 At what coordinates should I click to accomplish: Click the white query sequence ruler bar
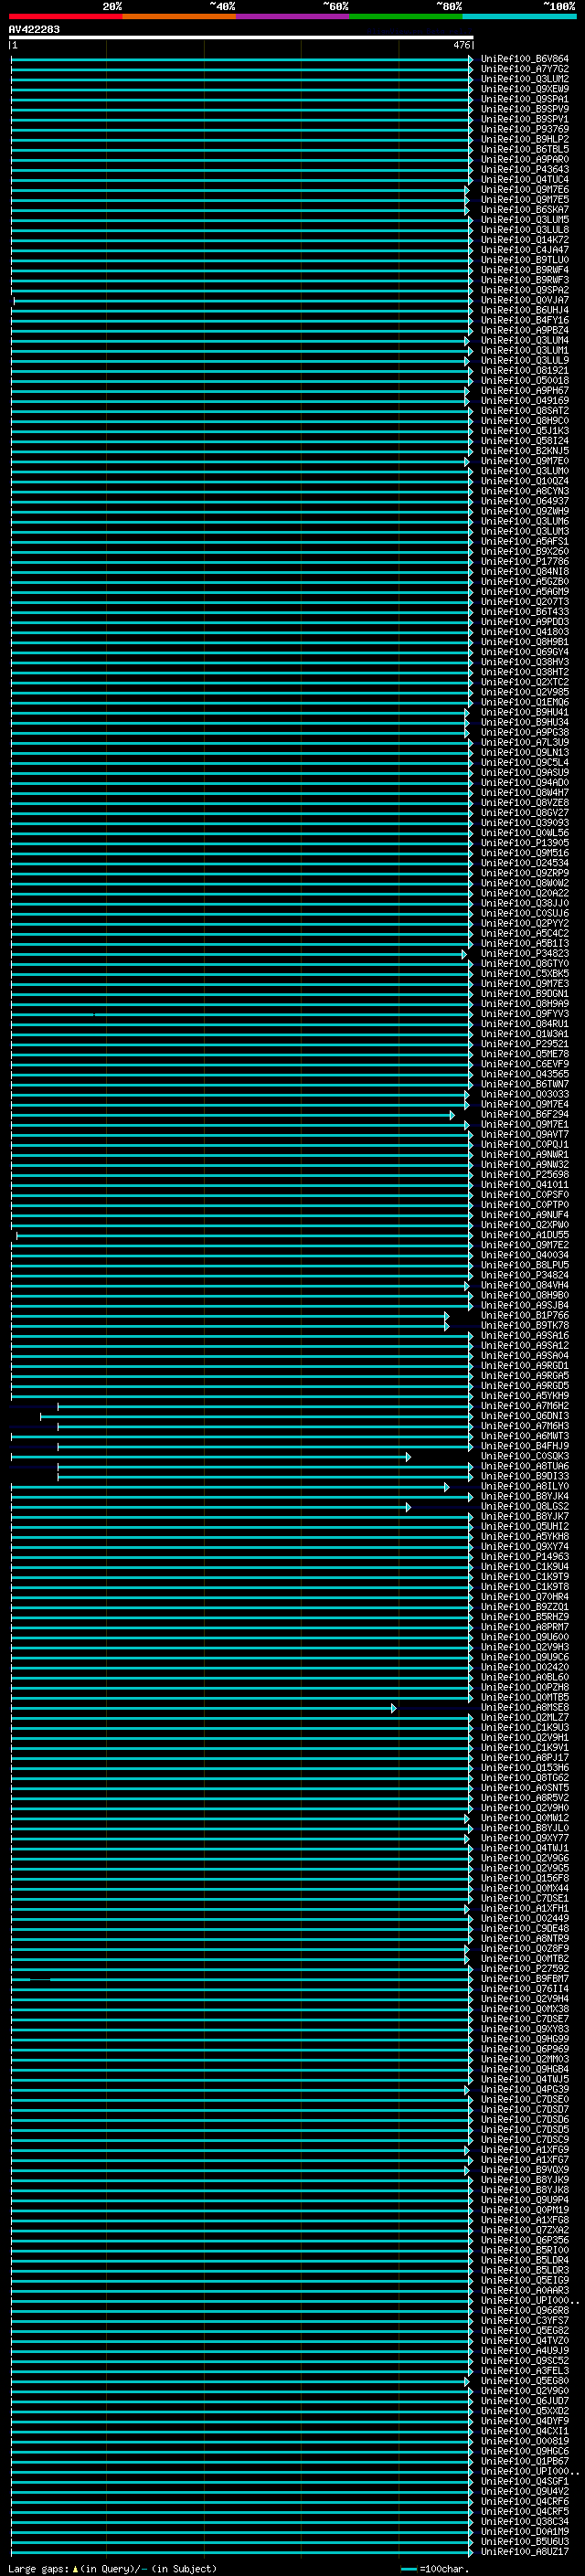[241, 37]
